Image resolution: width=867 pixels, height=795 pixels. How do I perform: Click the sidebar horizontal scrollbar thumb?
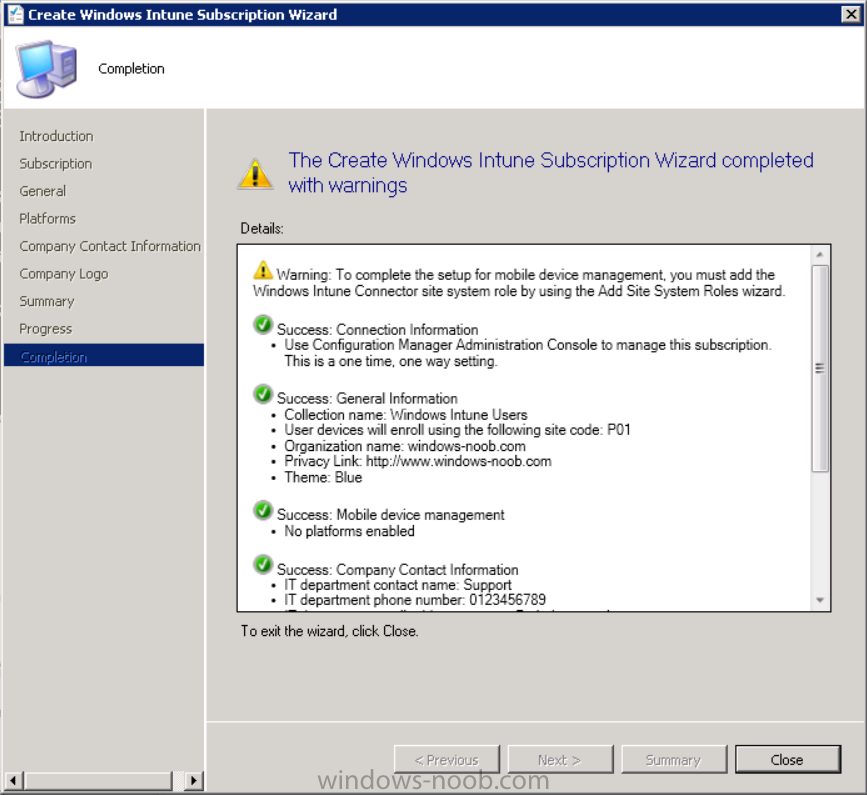[98, 781]
